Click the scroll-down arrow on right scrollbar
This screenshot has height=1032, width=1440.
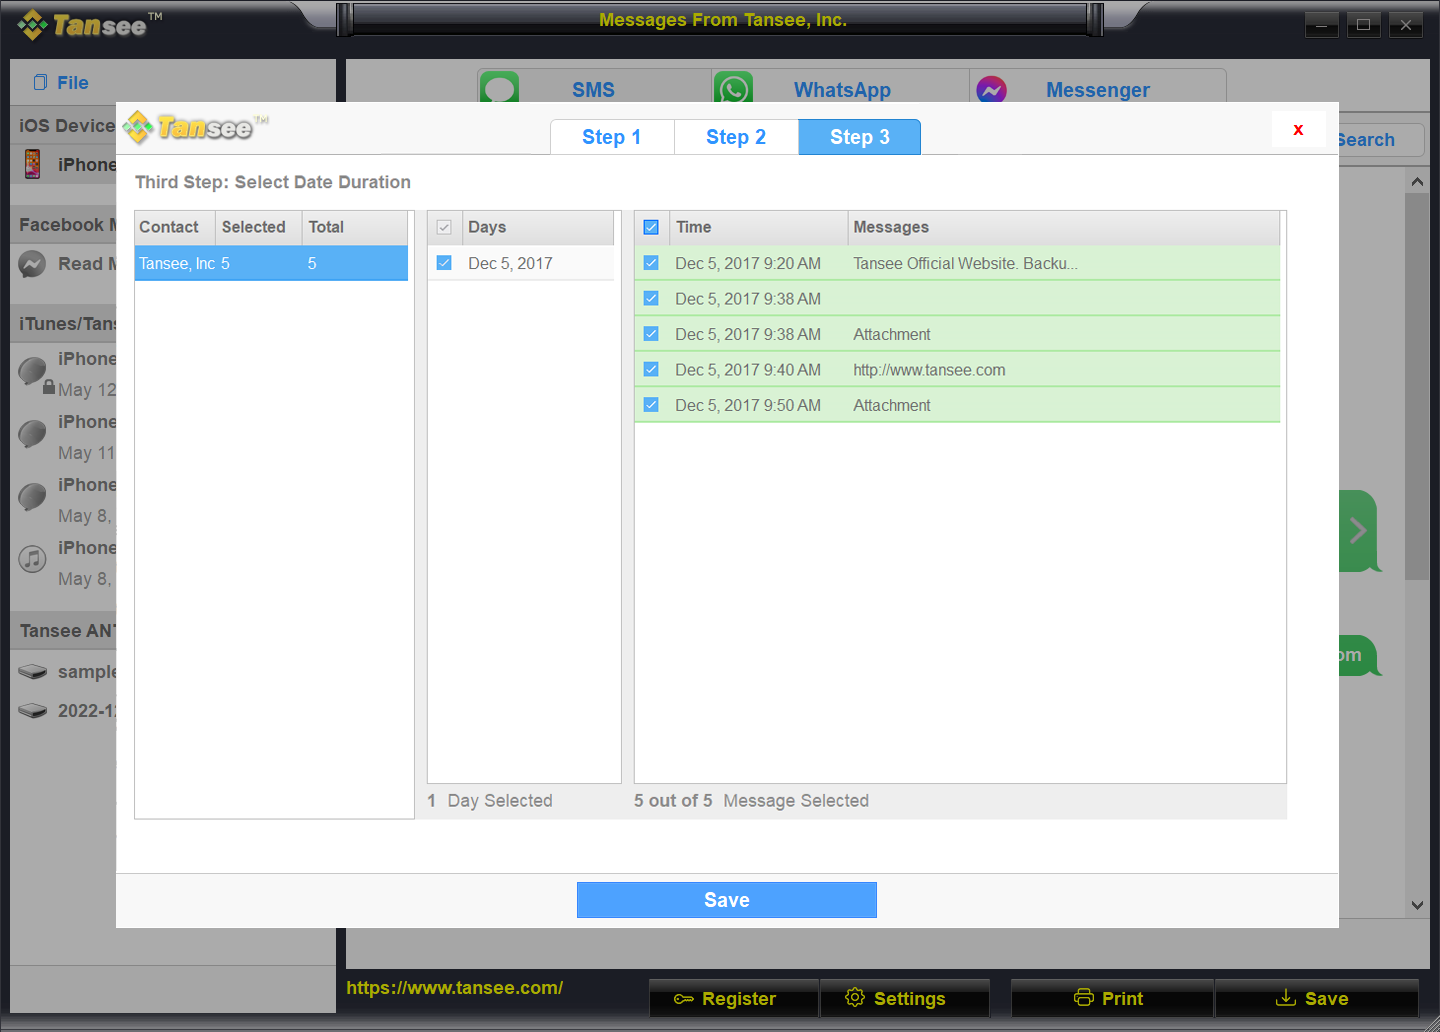pos(1417,905)
